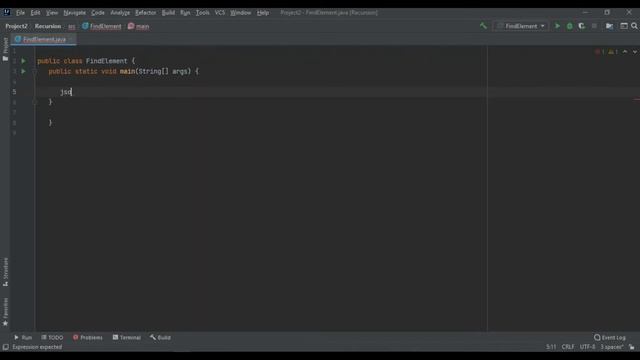Screen dimensions: 640x360
Task: Open the Build menu
Action: [x=168, y=13]
